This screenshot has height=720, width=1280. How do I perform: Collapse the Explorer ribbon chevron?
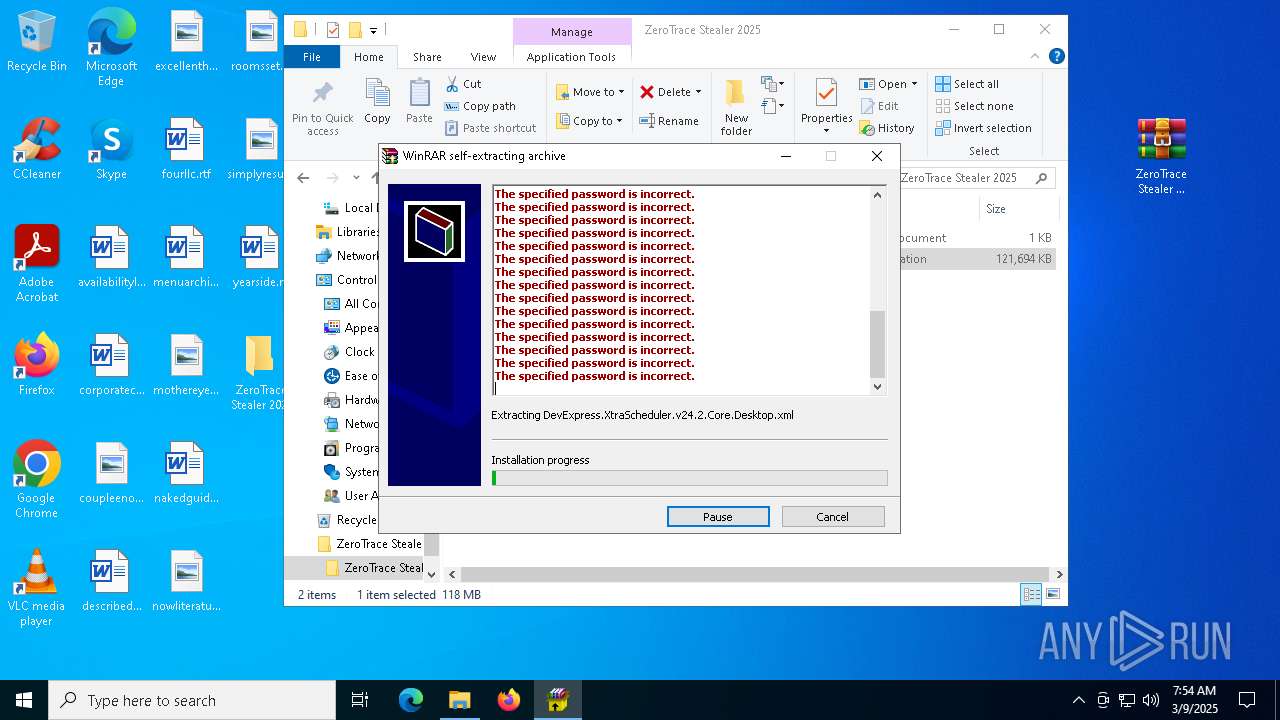point(1036,57)
